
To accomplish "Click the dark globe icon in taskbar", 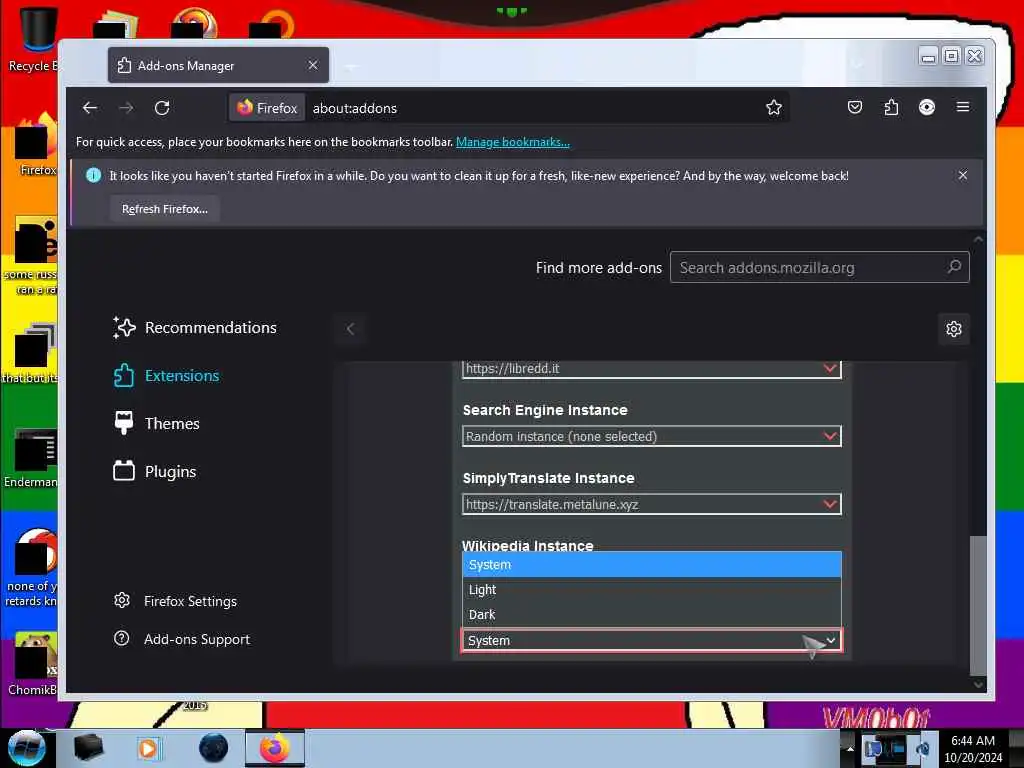I will pos(214,748).
